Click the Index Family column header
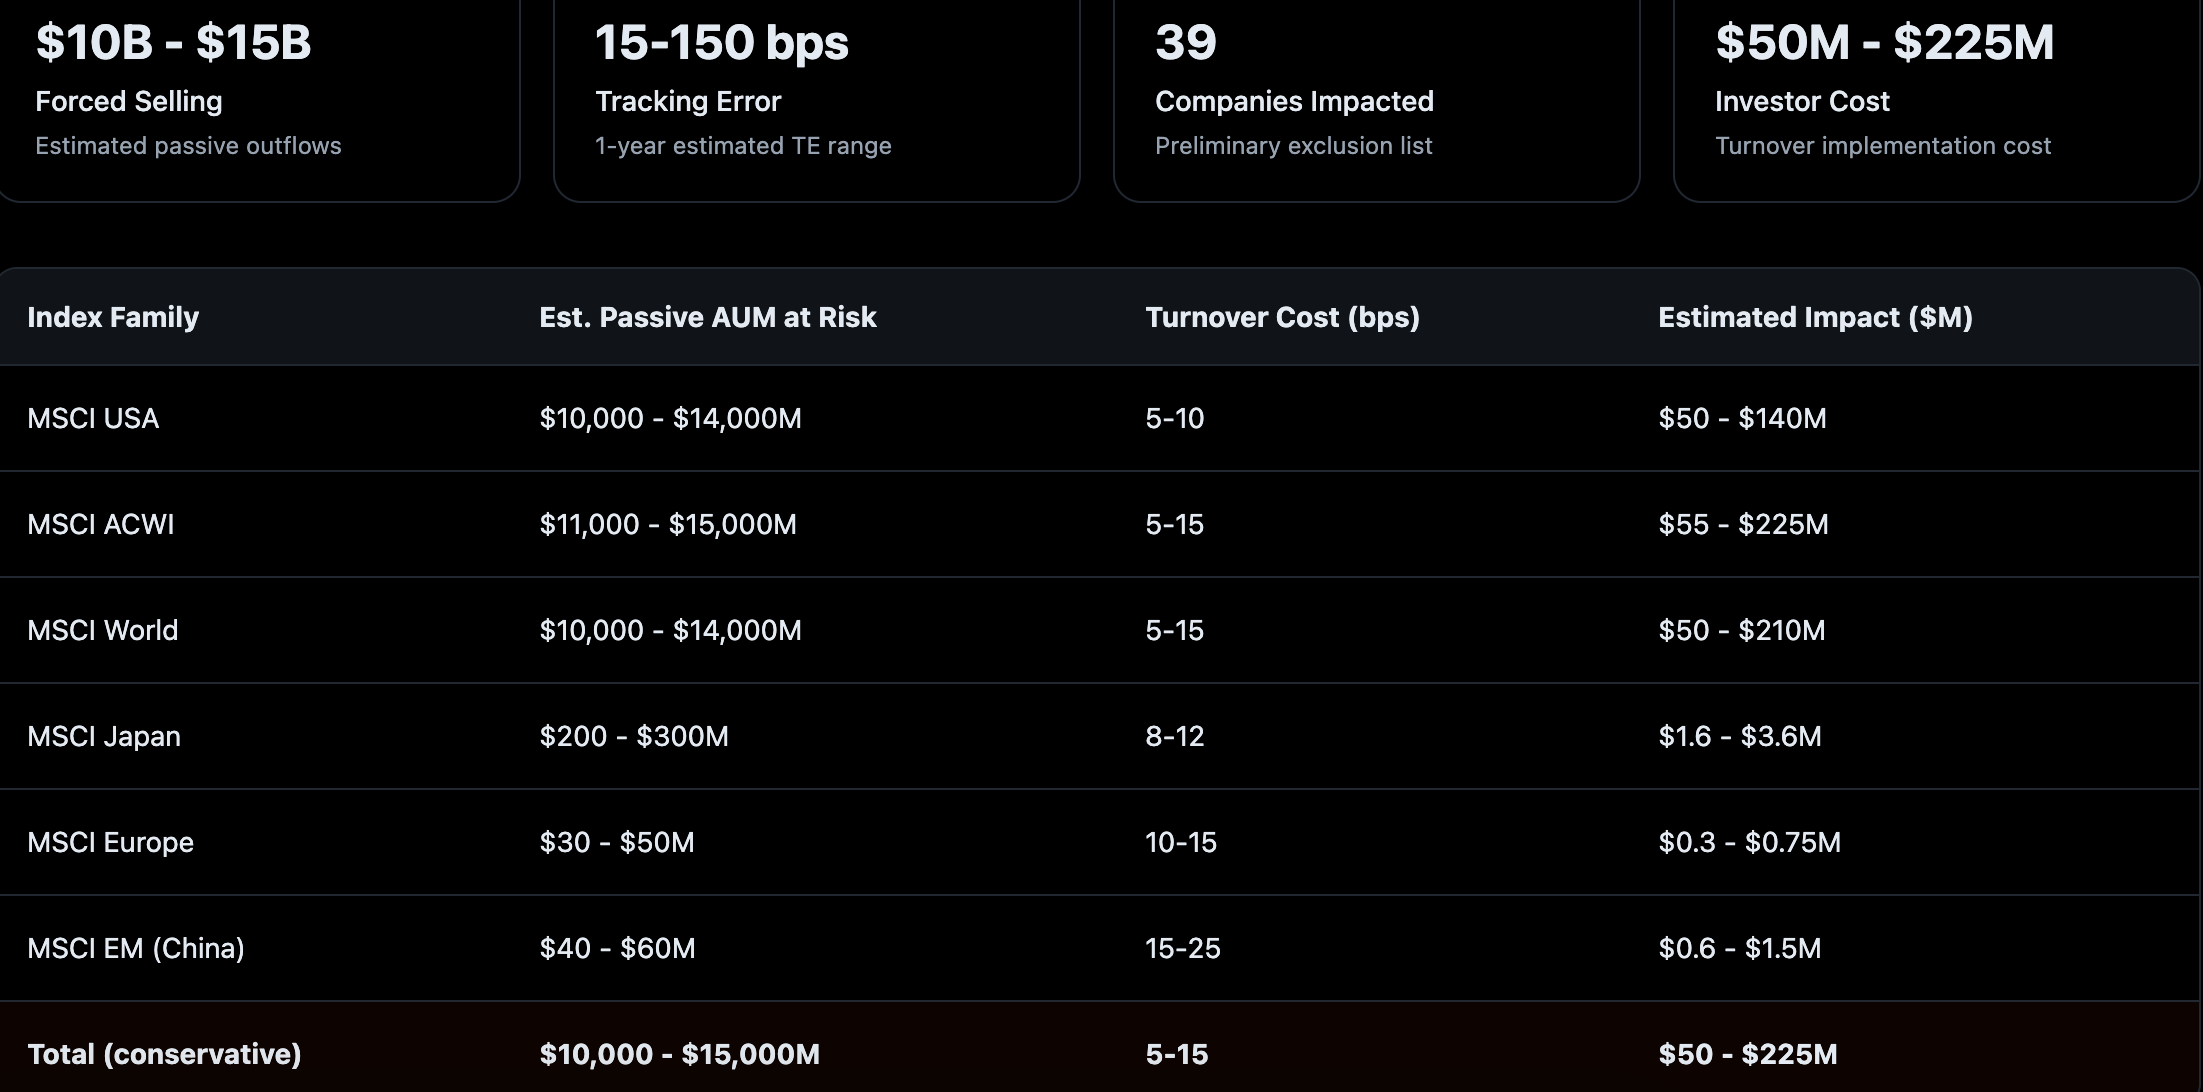2203x1092 pixels. (113, 317)
